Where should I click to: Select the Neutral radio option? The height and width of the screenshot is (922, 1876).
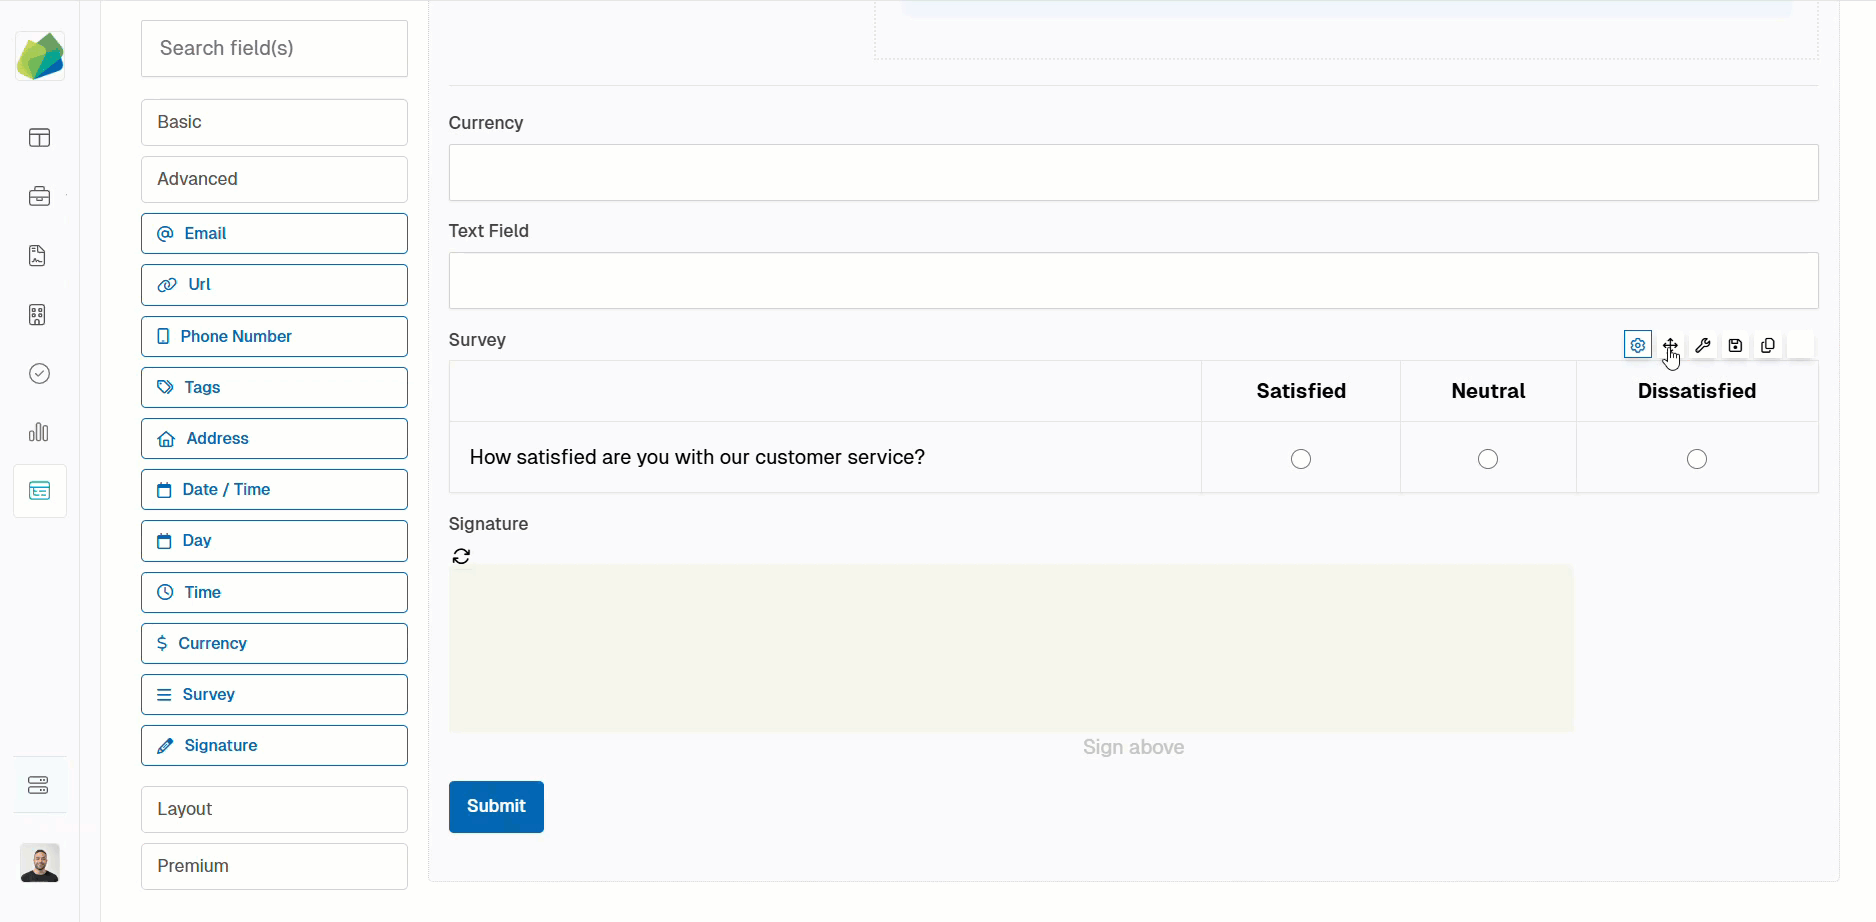1488,459
